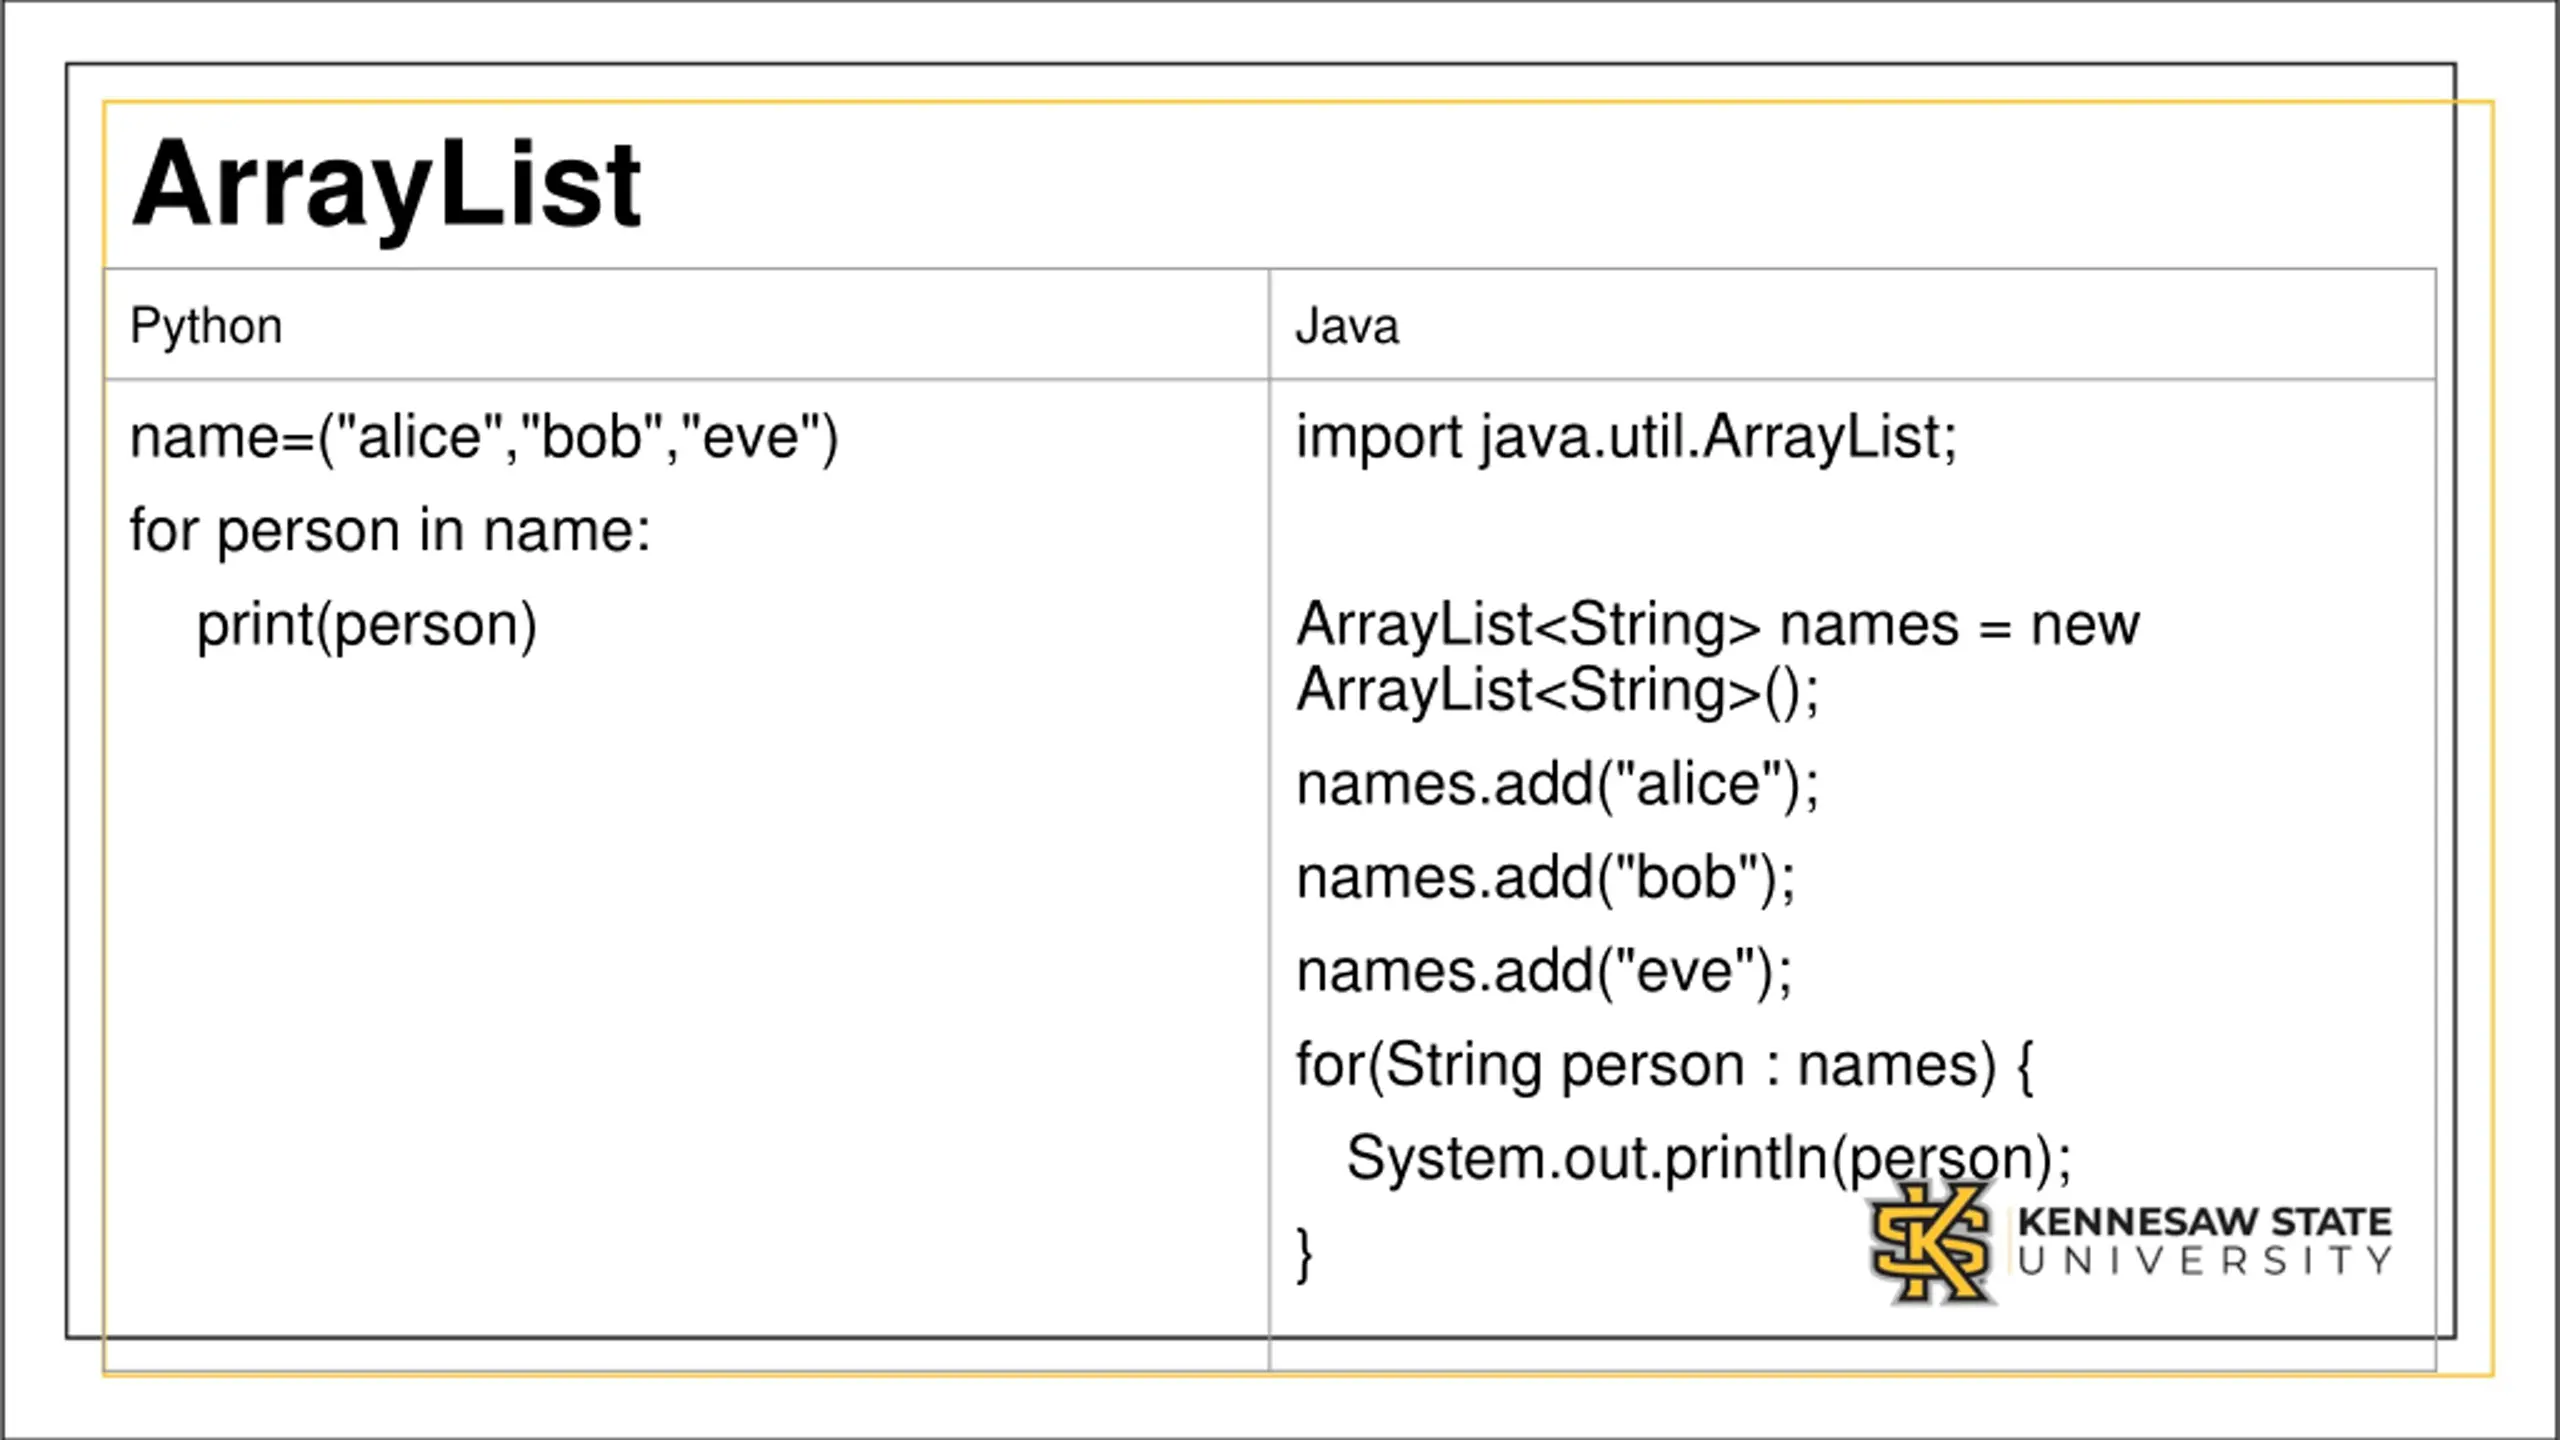Click the name=("alice","bob","eve") line
Image resolution: width=2560 pixels, height=1440 pixels.
pyautogui.click(x=484, y=438)
